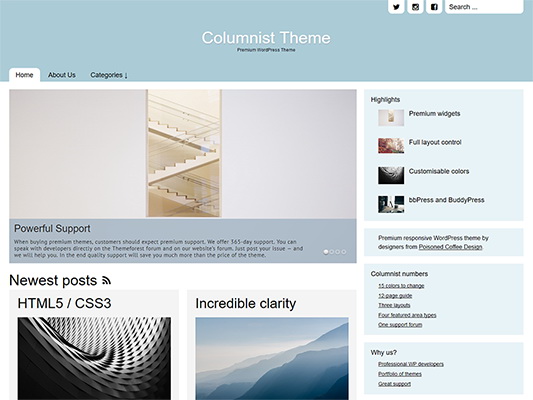Open the Instagram social icon
Viewport: 533px width, 400px height.
[x=415, y=7]
